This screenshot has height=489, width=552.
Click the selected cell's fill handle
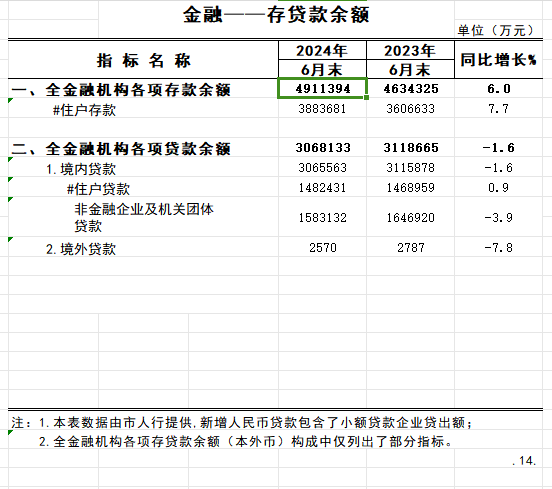click(x=366, y=98)
